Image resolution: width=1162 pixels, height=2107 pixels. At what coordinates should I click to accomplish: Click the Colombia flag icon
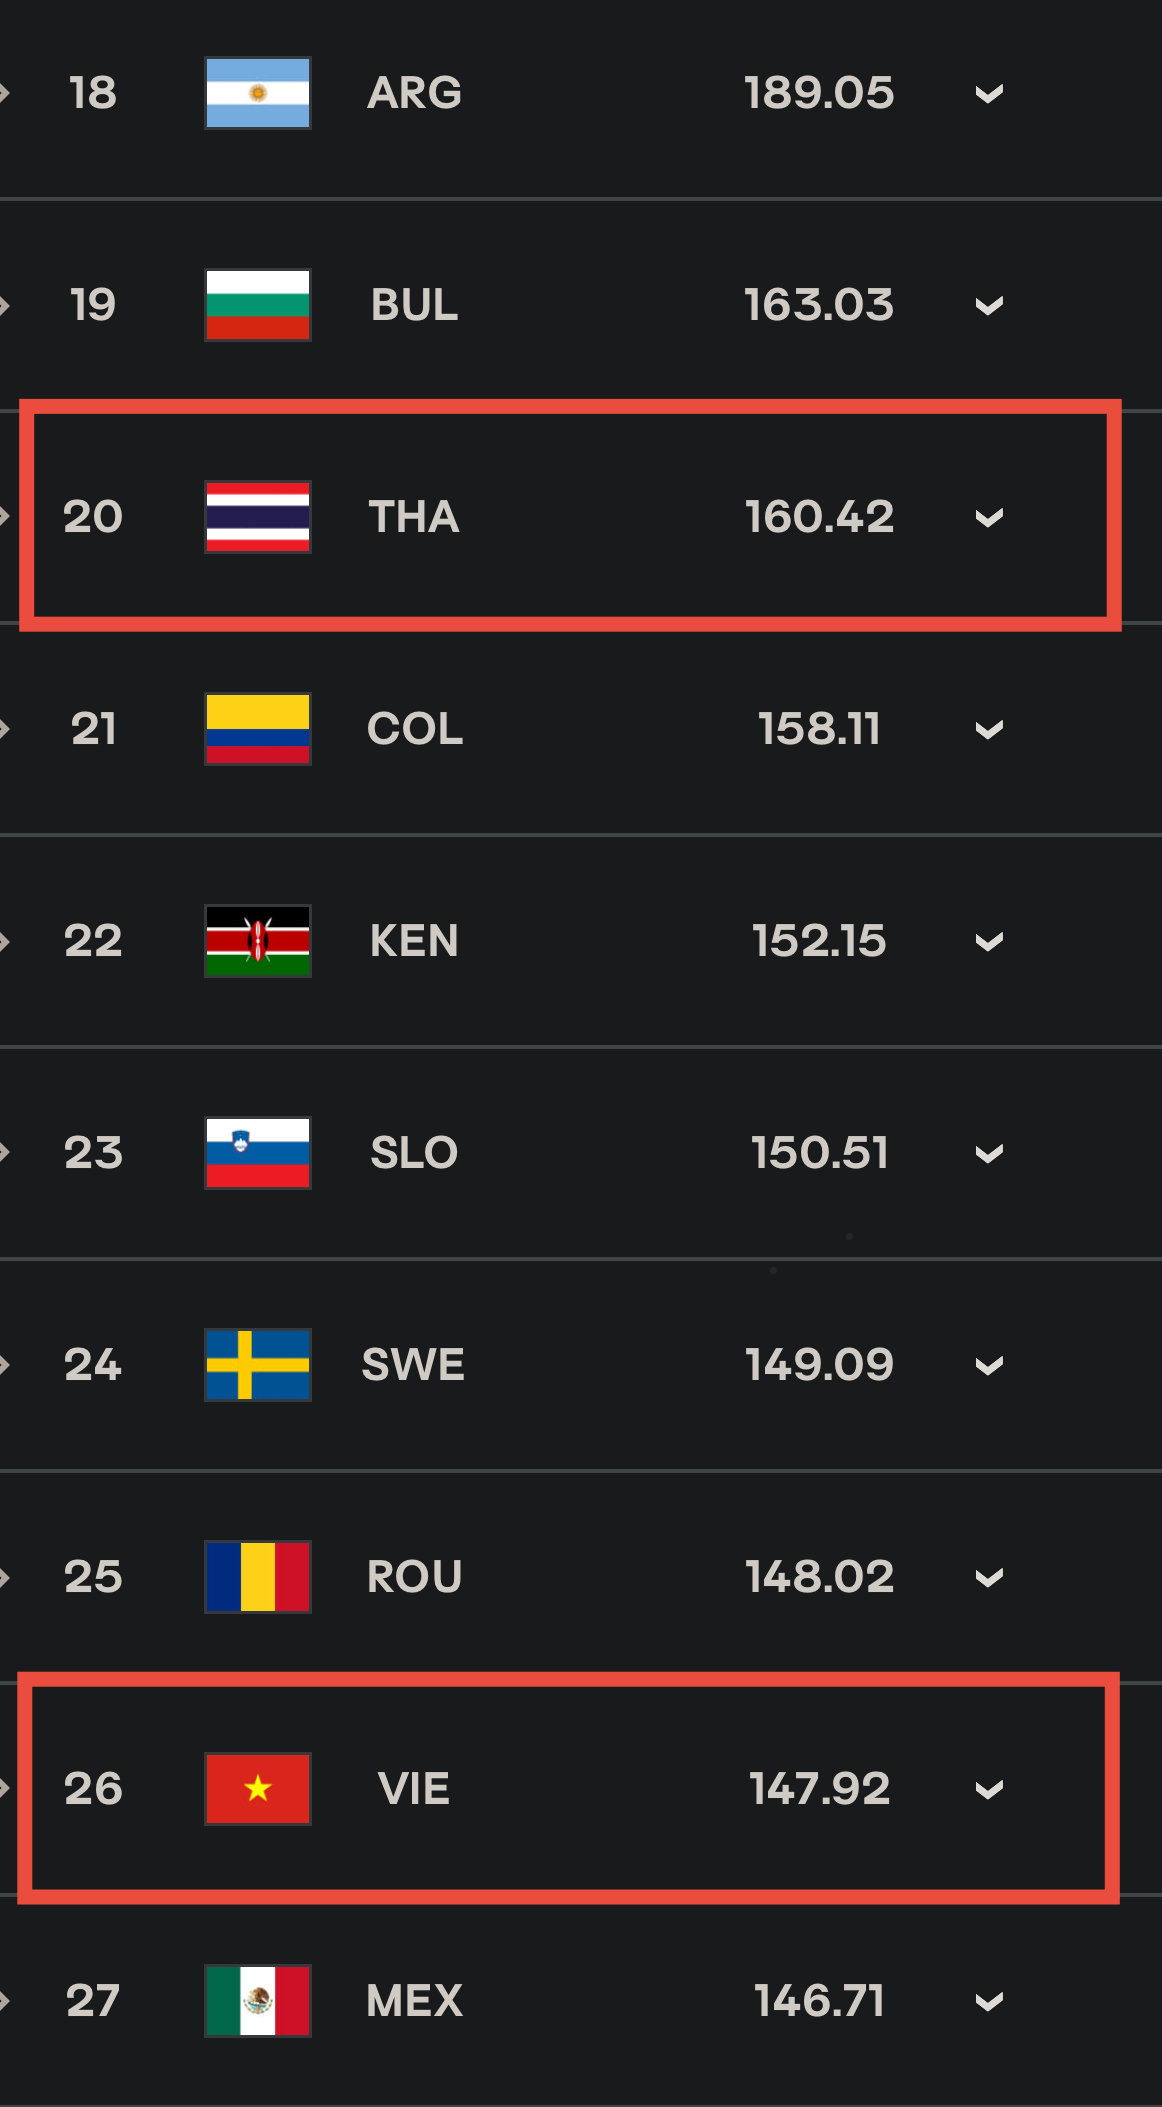pos(258,729)
